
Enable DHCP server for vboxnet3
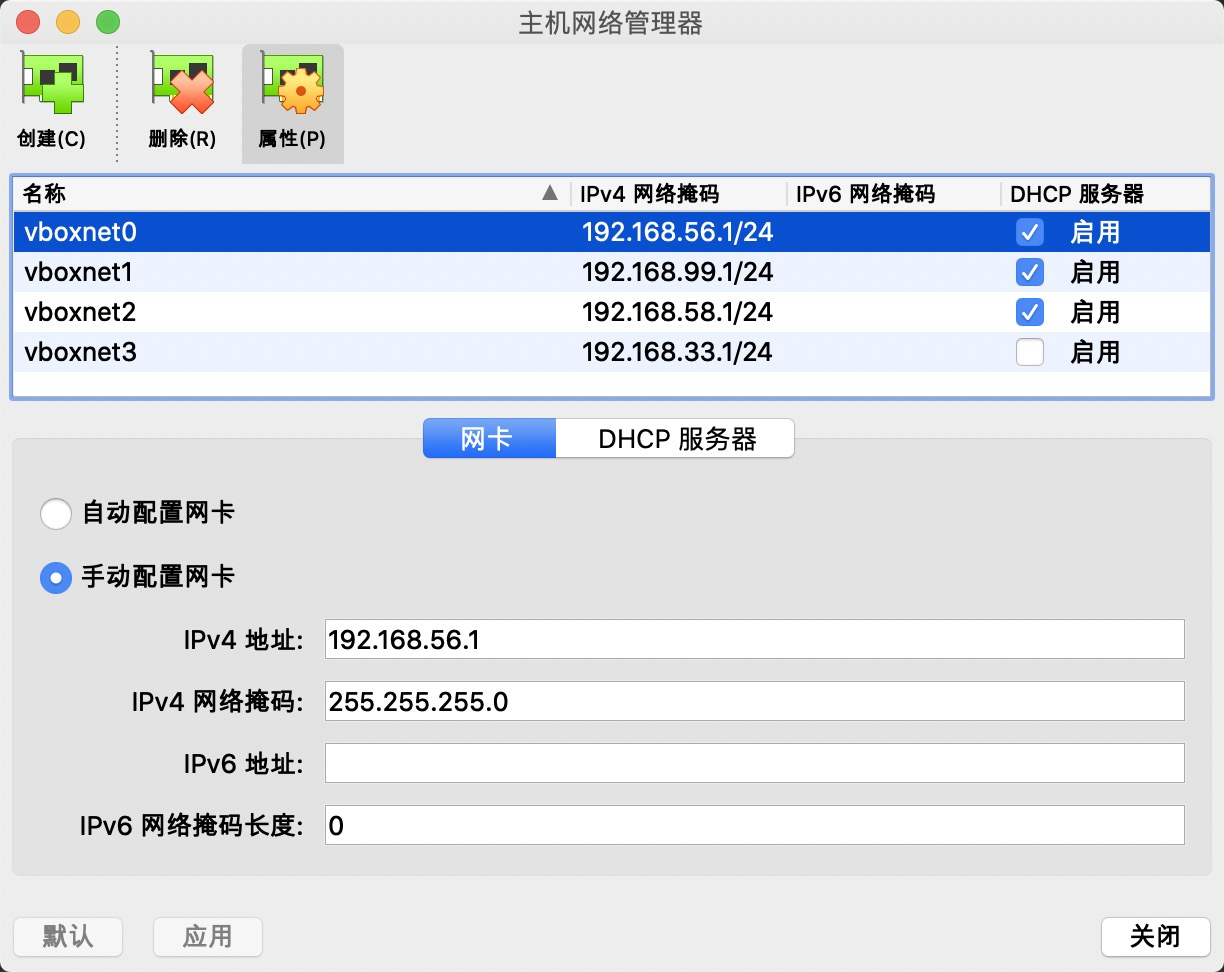point(1029,352)
